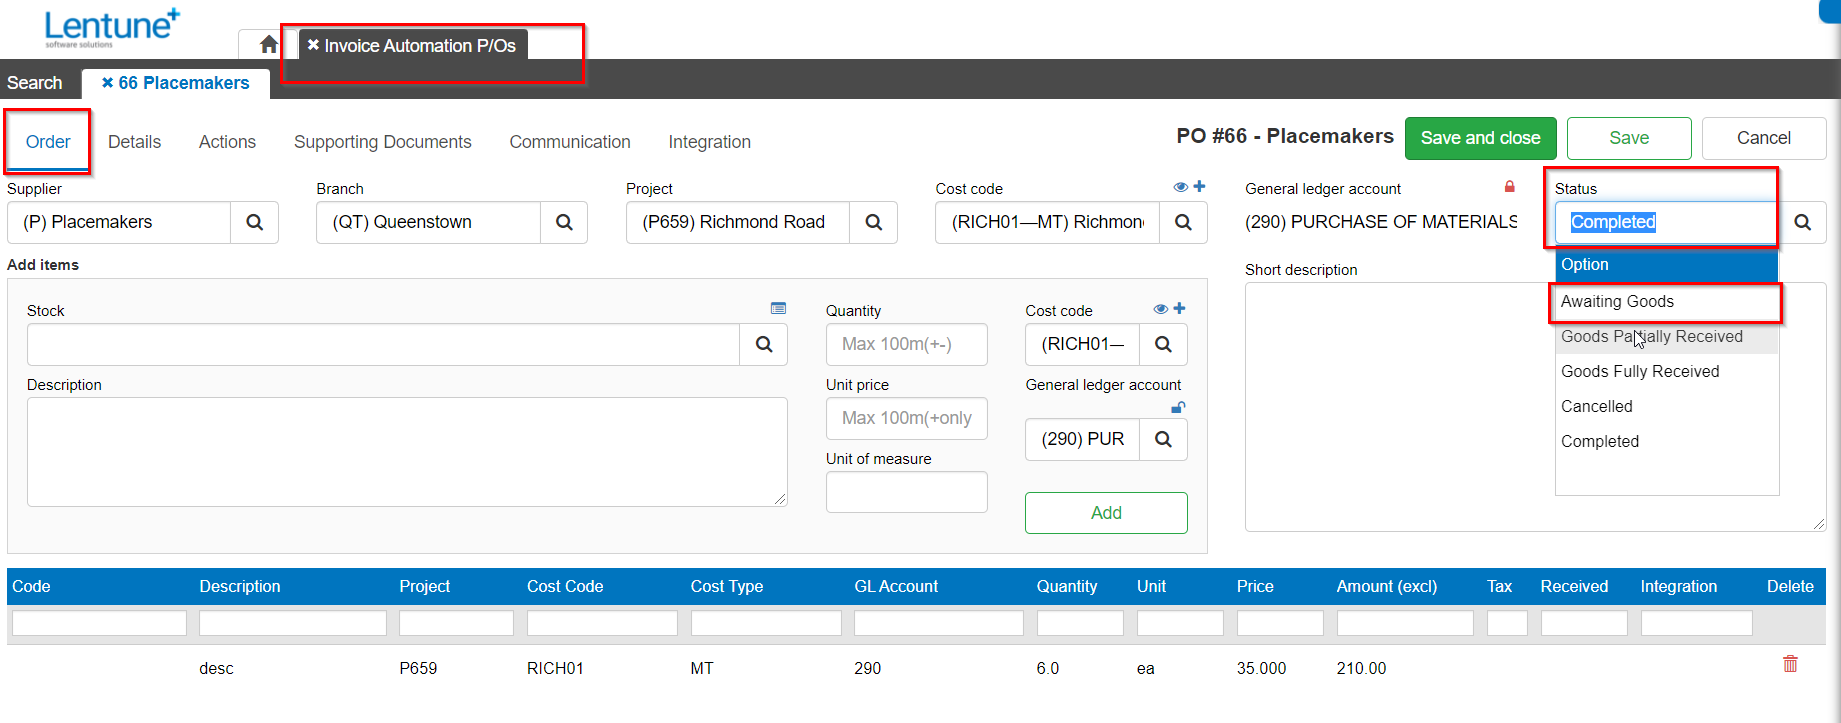Delete the desc line item with trash icon

click(1790, 664)
